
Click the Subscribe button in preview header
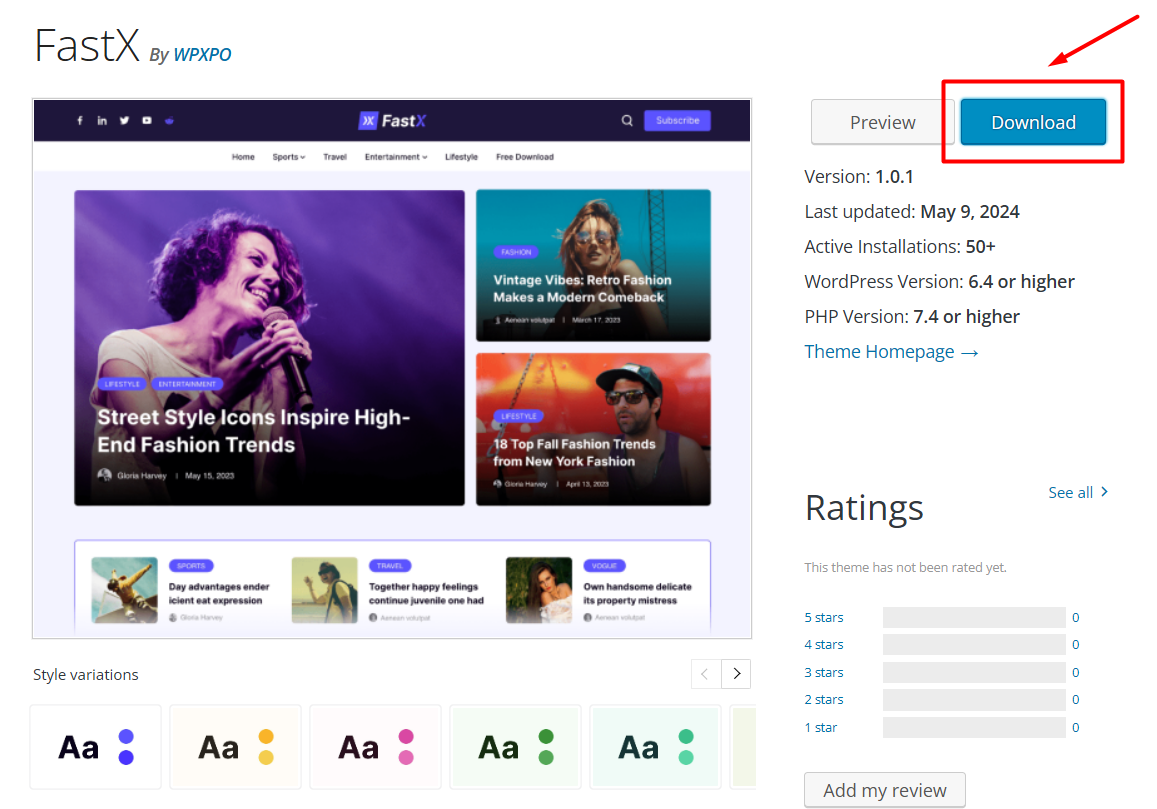(x=677, y=120)
